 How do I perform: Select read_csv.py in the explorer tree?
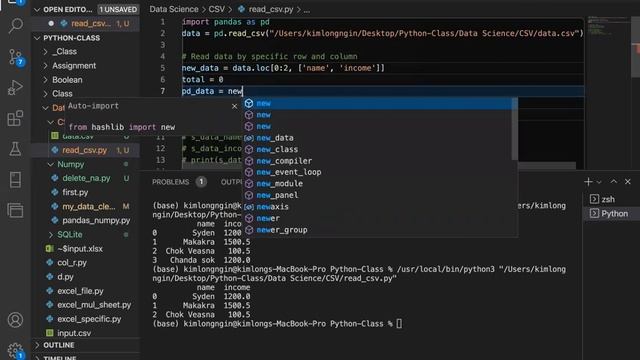(x=87, y=150)
